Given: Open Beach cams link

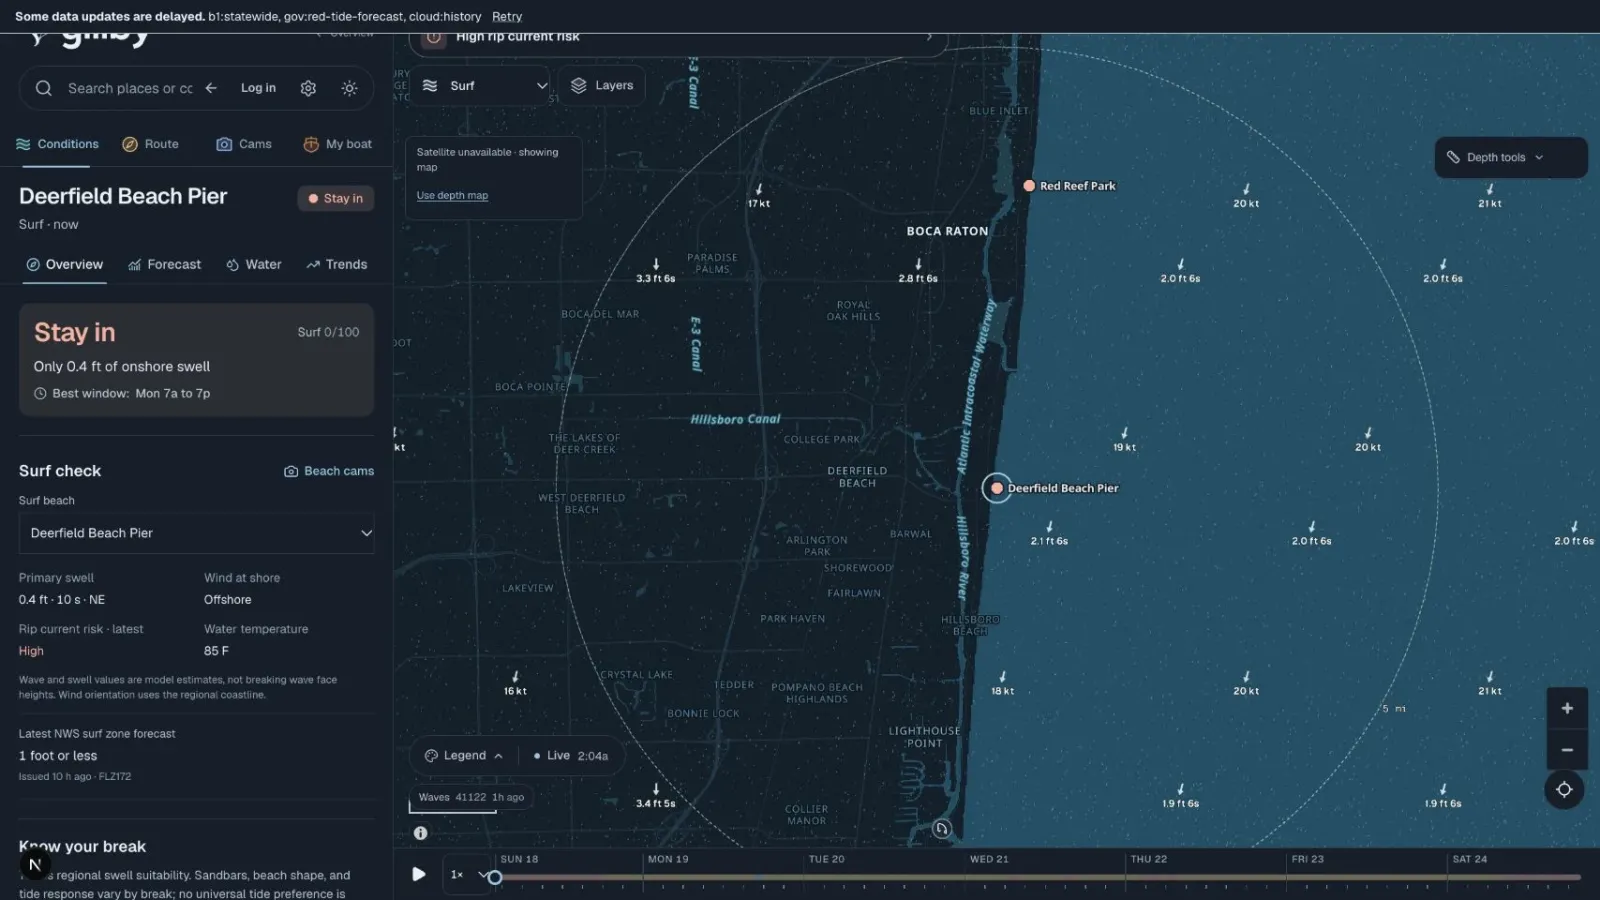Looking at the screenshot, I should (x=329, y=471).
